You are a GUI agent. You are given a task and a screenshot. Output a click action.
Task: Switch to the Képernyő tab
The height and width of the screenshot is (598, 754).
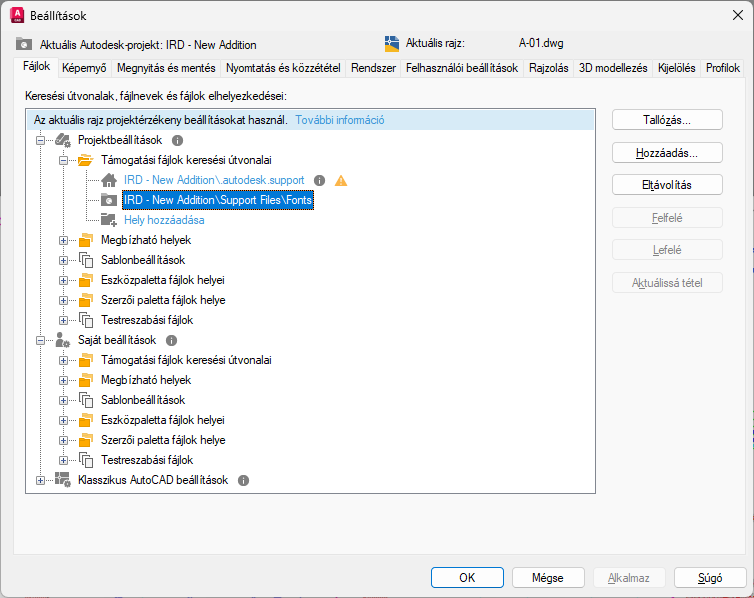(84, 68)
